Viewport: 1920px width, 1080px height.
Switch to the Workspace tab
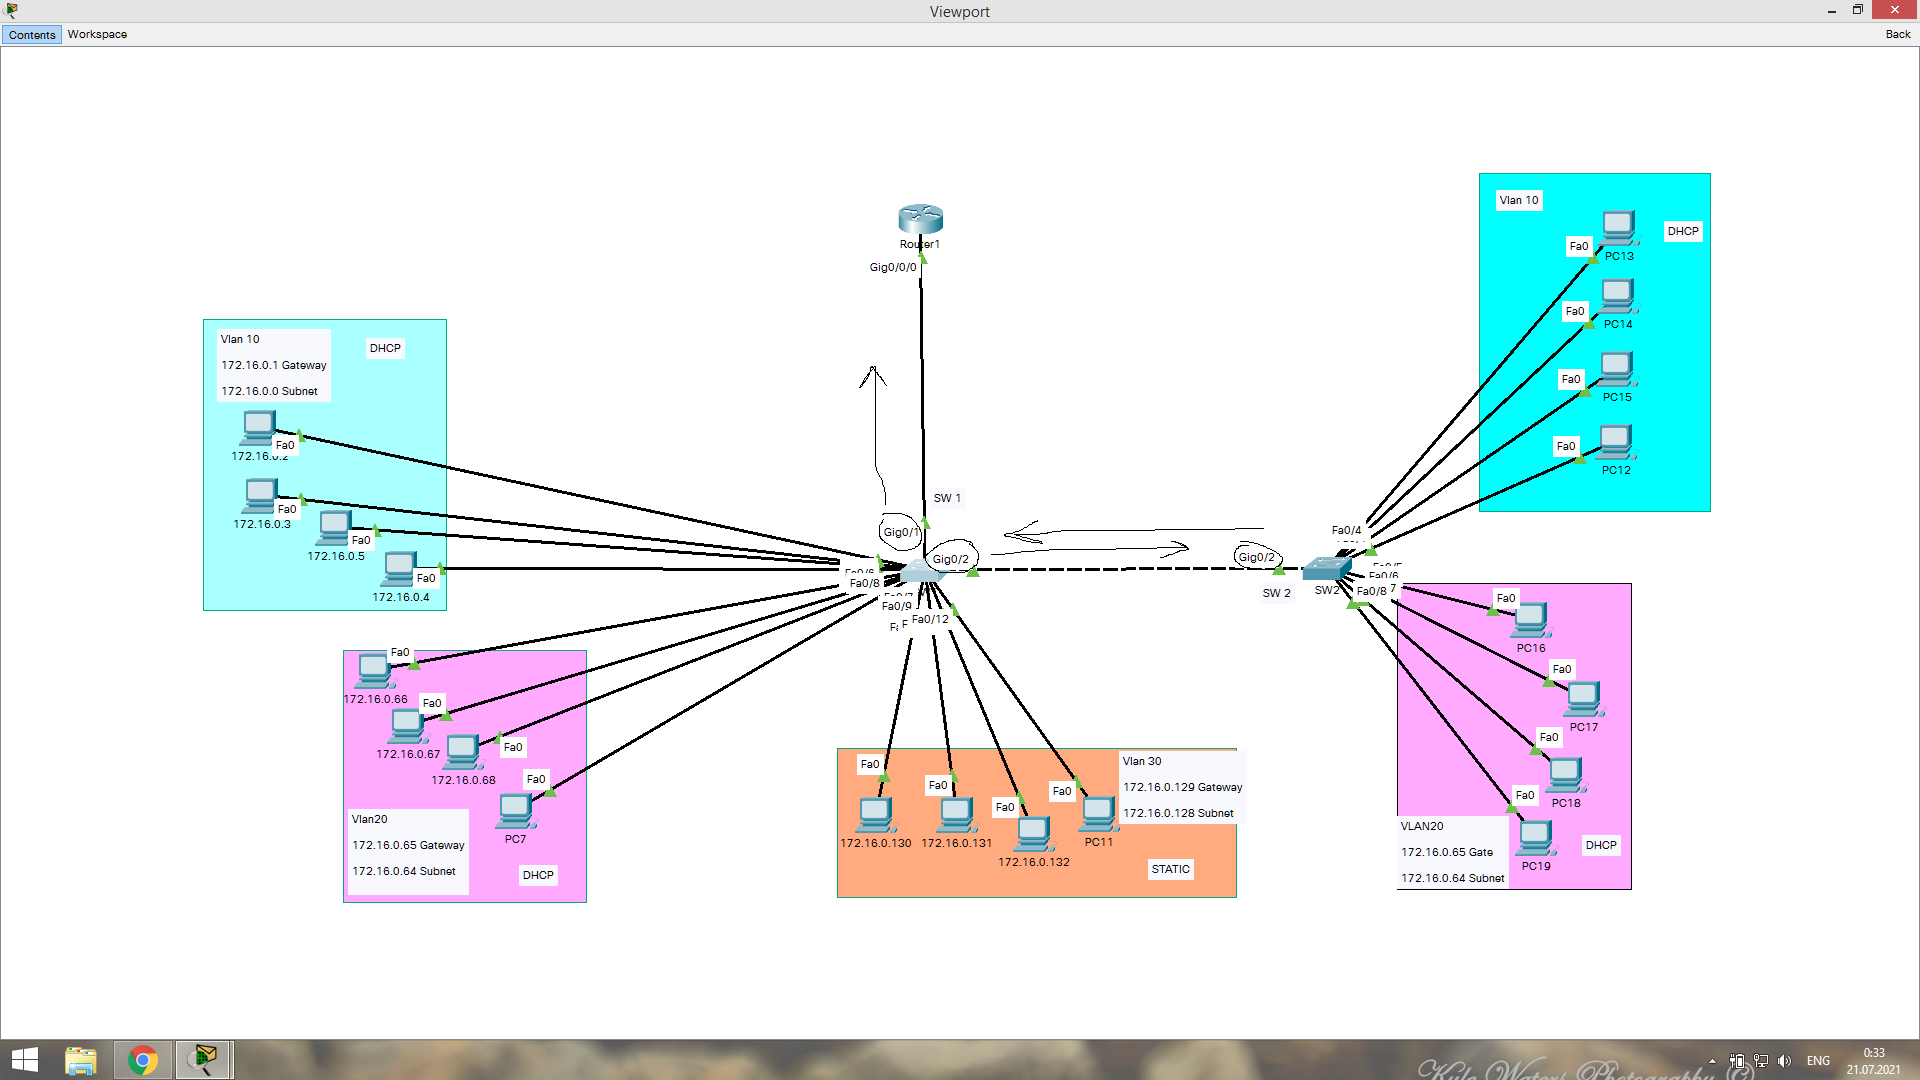pyautogui.click(x=97, y=35)
